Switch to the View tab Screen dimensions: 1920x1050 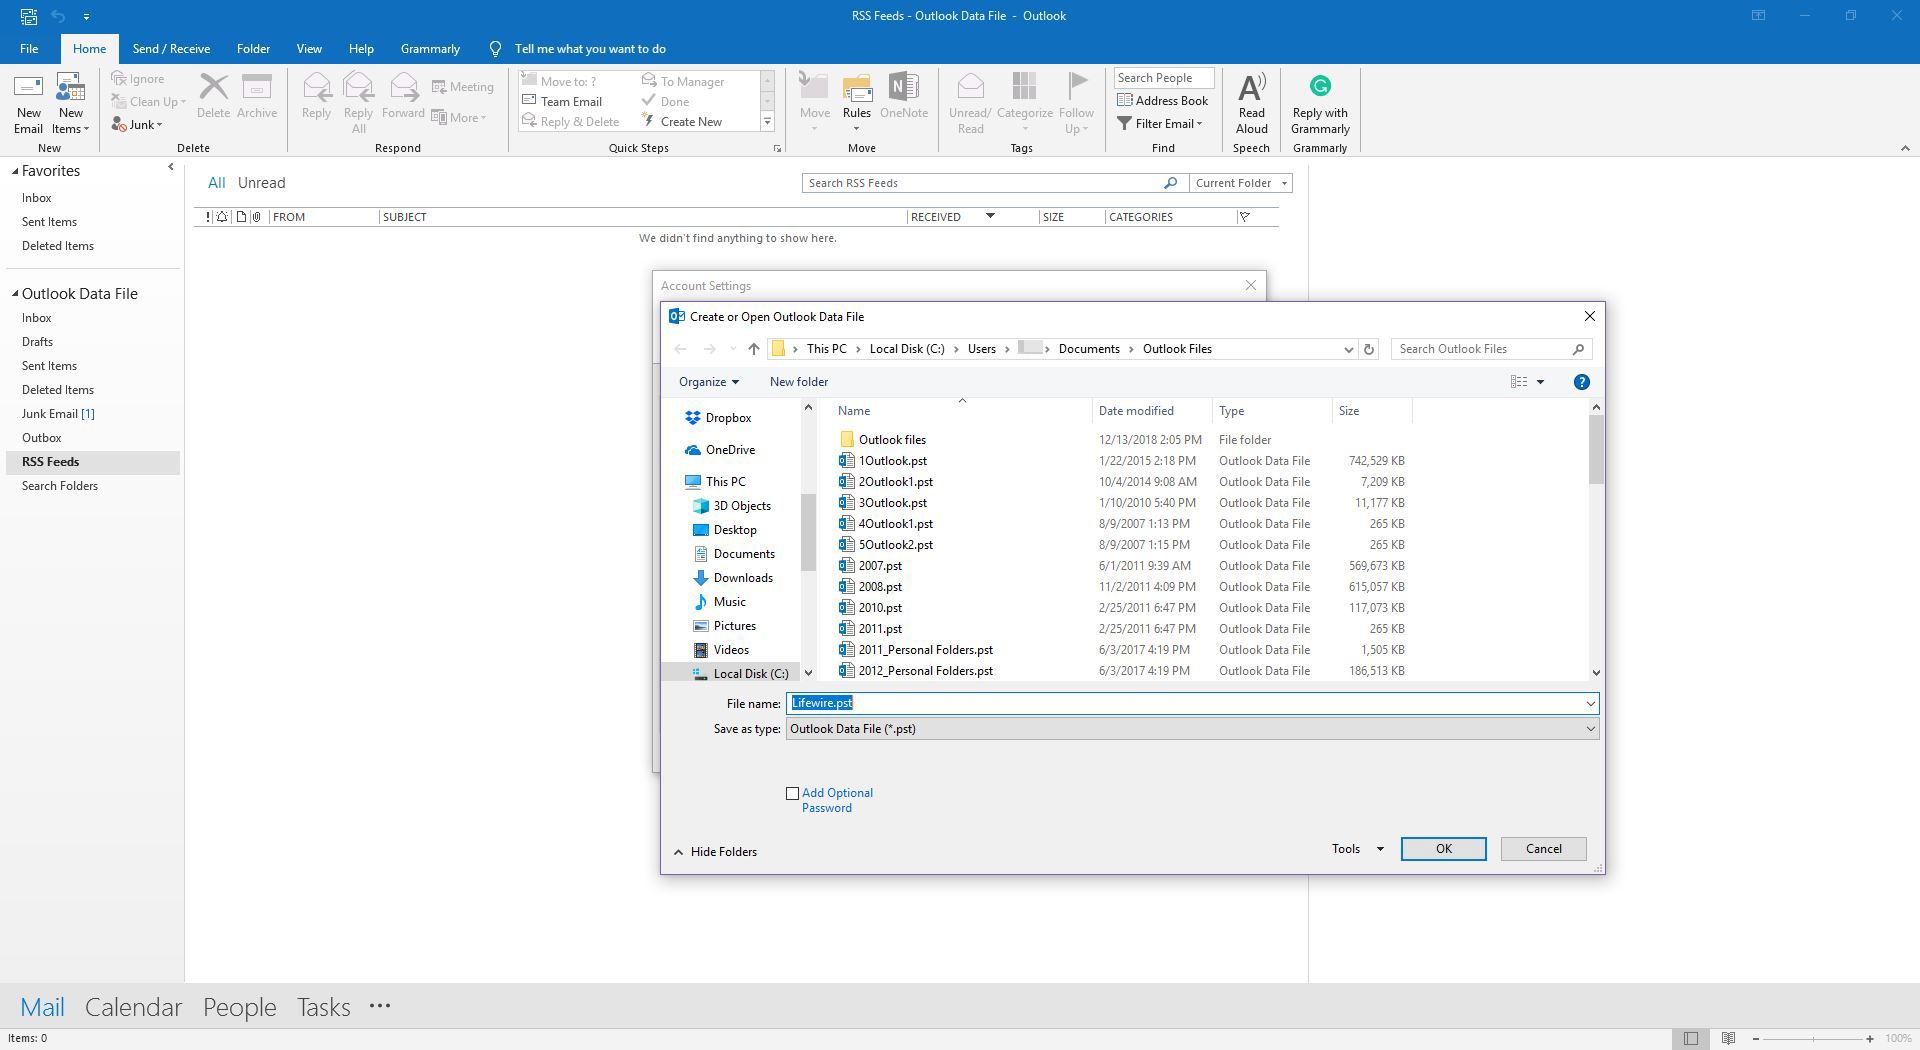309,49
